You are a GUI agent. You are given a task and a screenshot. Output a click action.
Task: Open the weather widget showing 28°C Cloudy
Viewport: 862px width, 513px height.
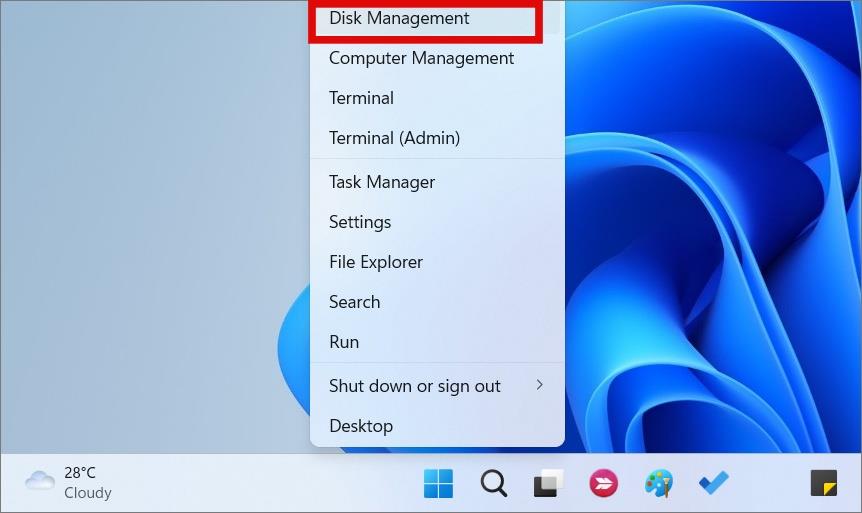[x=68, y=483]
